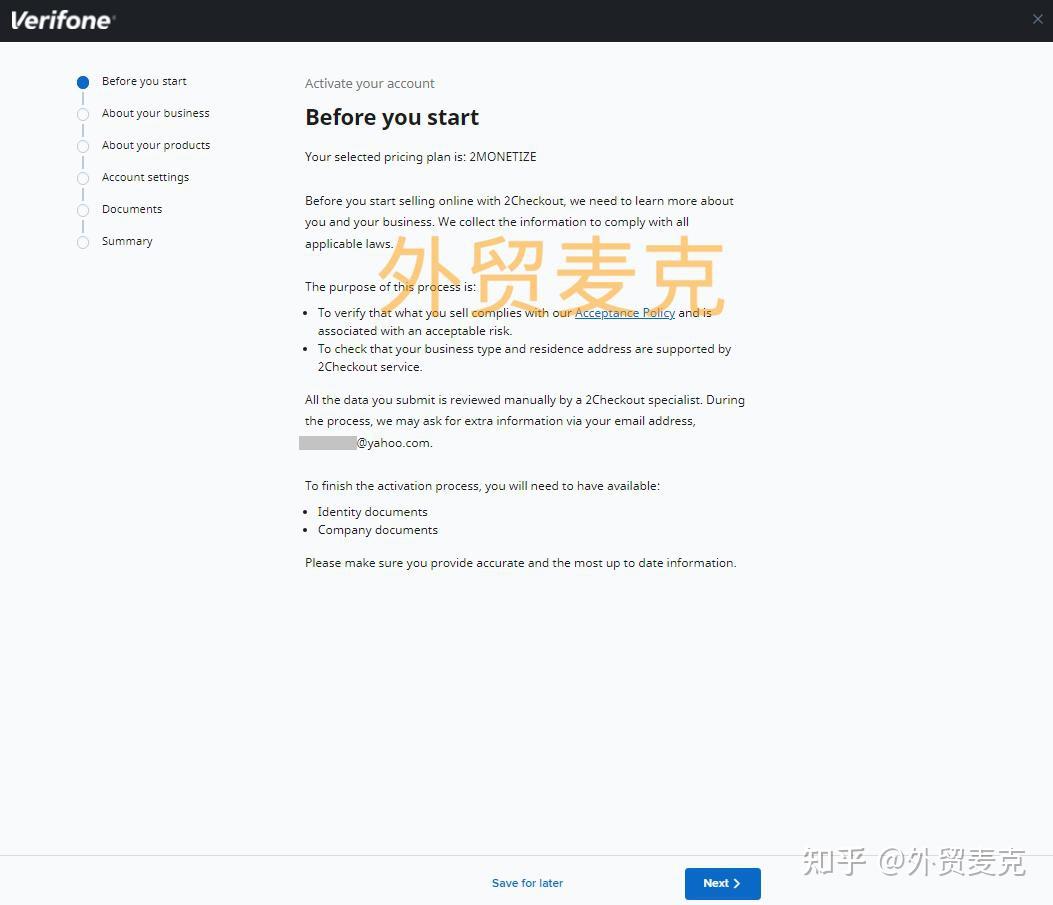Viewport: 1053px width, 905px height.
Task: Select the Summary step indicator circle
Action: coord(83,242)
